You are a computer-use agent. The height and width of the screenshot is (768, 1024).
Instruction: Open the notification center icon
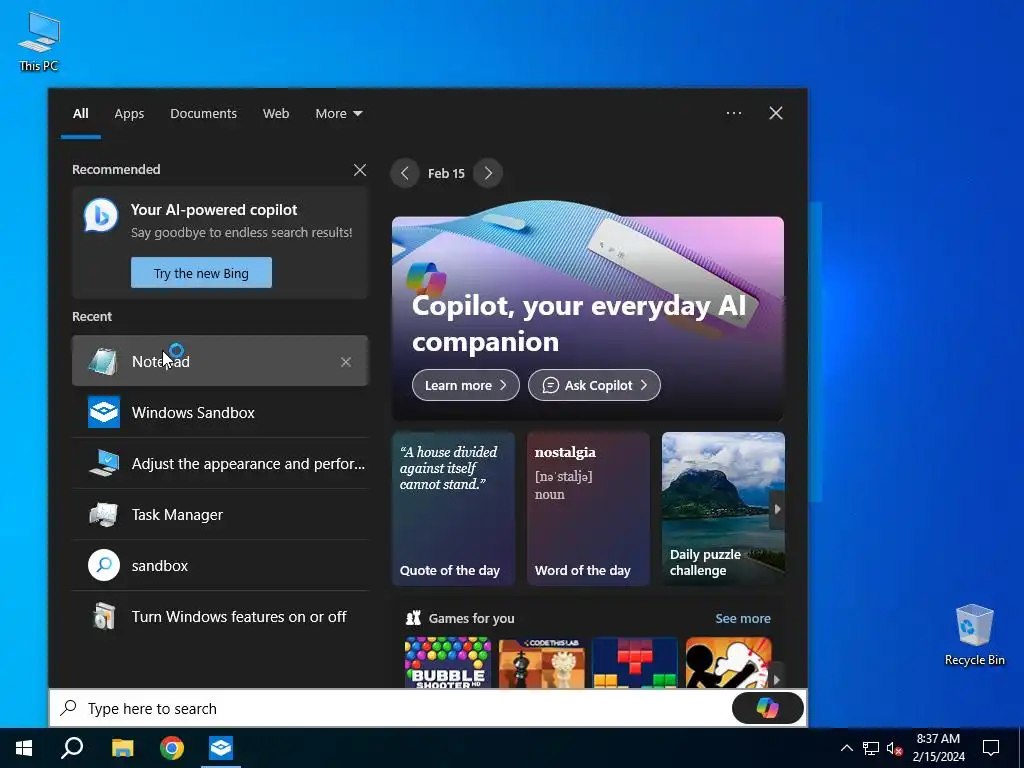tap(991, 748)
